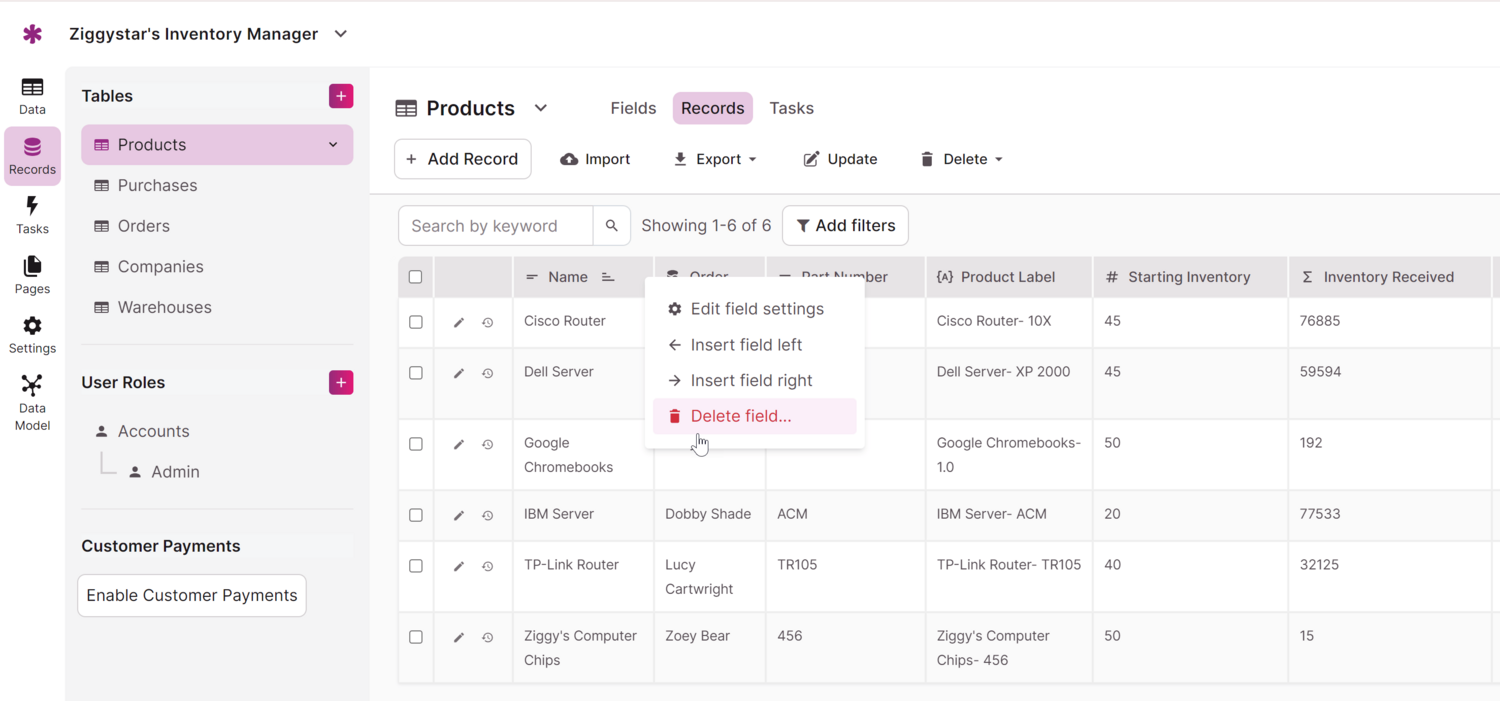Click the search magnifier icon button
Viewport: 1500px width, 701px height.
611,226
